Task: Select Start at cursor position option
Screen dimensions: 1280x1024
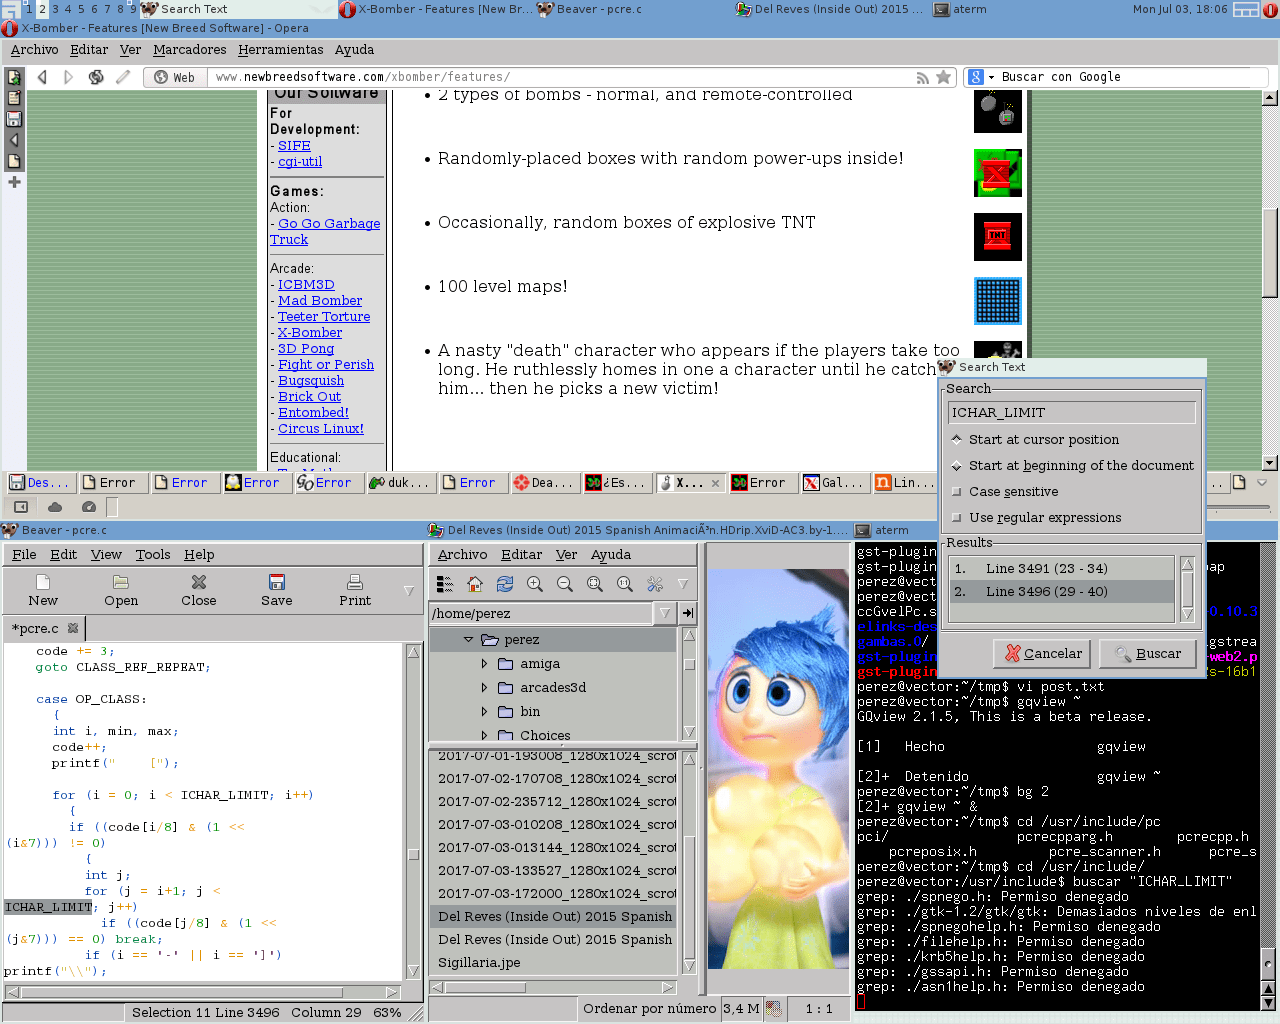Action: click(1035, 440)
